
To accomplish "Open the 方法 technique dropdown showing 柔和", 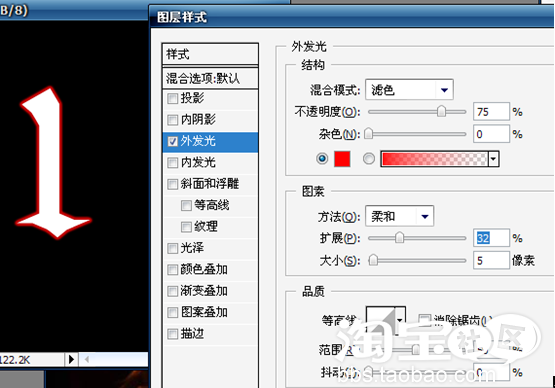I will coord(399,216).
